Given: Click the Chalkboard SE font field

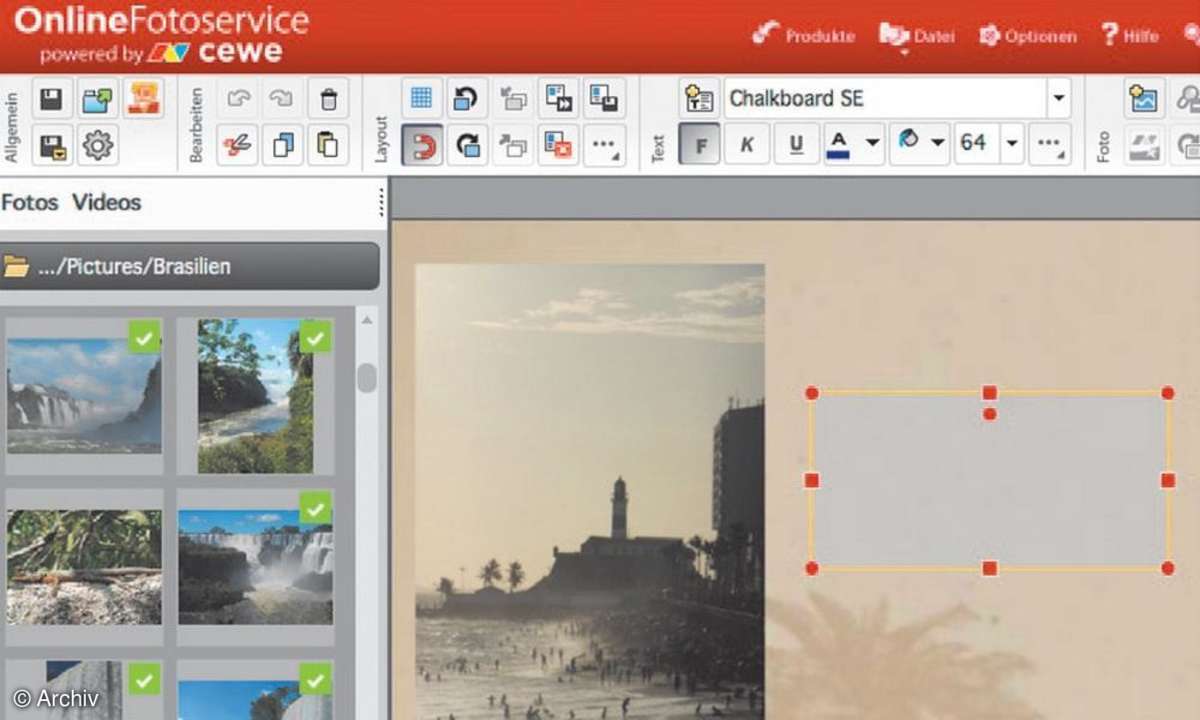Looking at the screenshot, I should [x=885, y=99].
